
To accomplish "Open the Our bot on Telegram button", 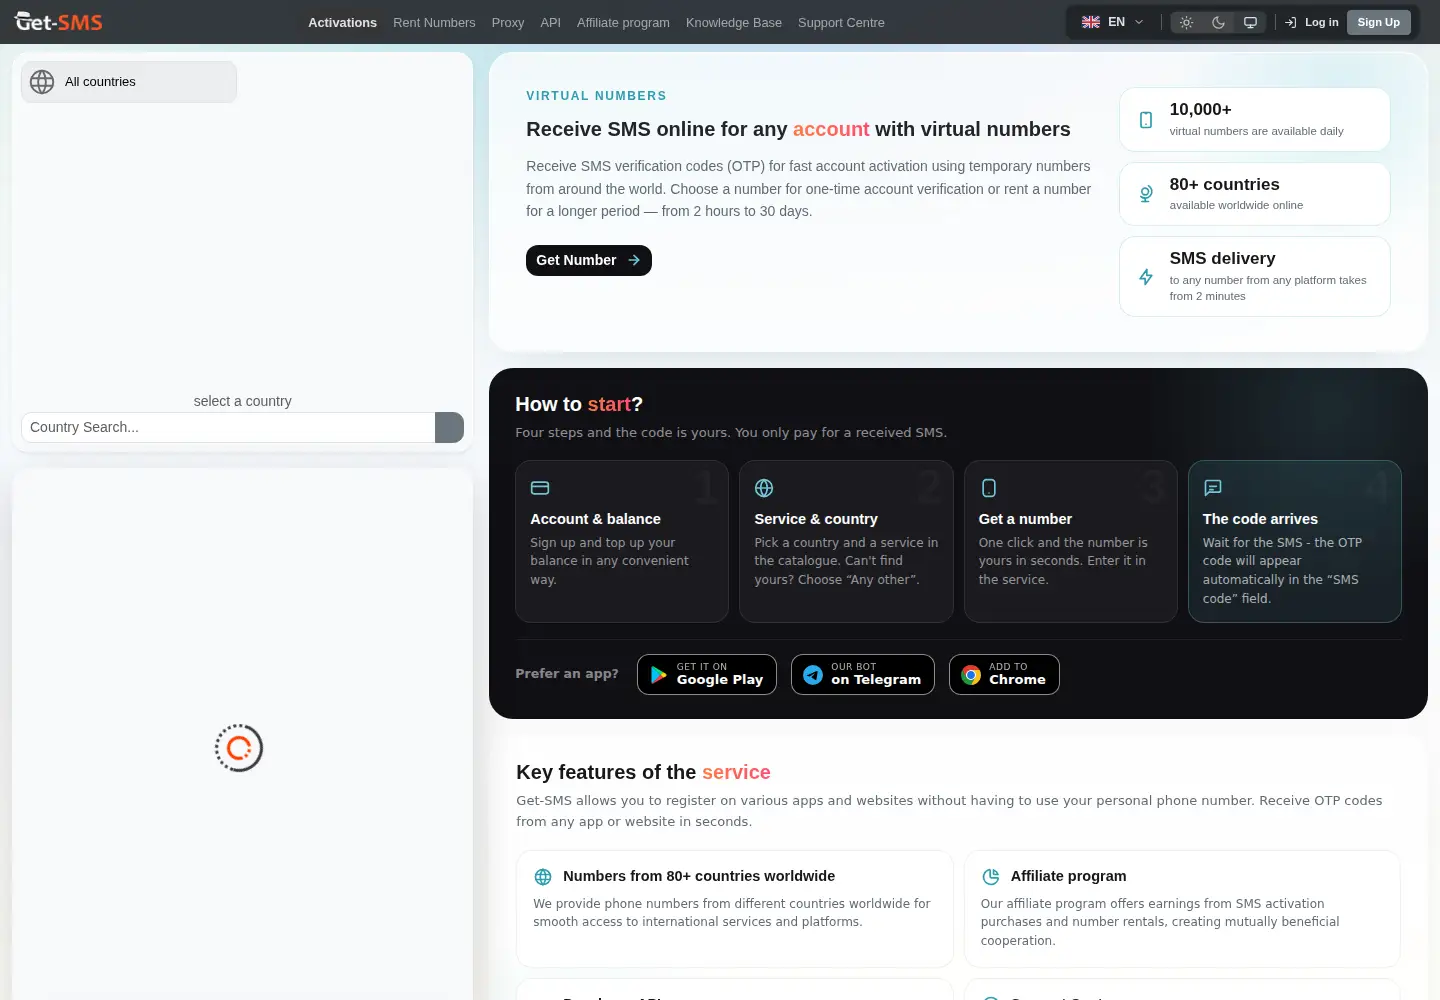I will point(863,674).
